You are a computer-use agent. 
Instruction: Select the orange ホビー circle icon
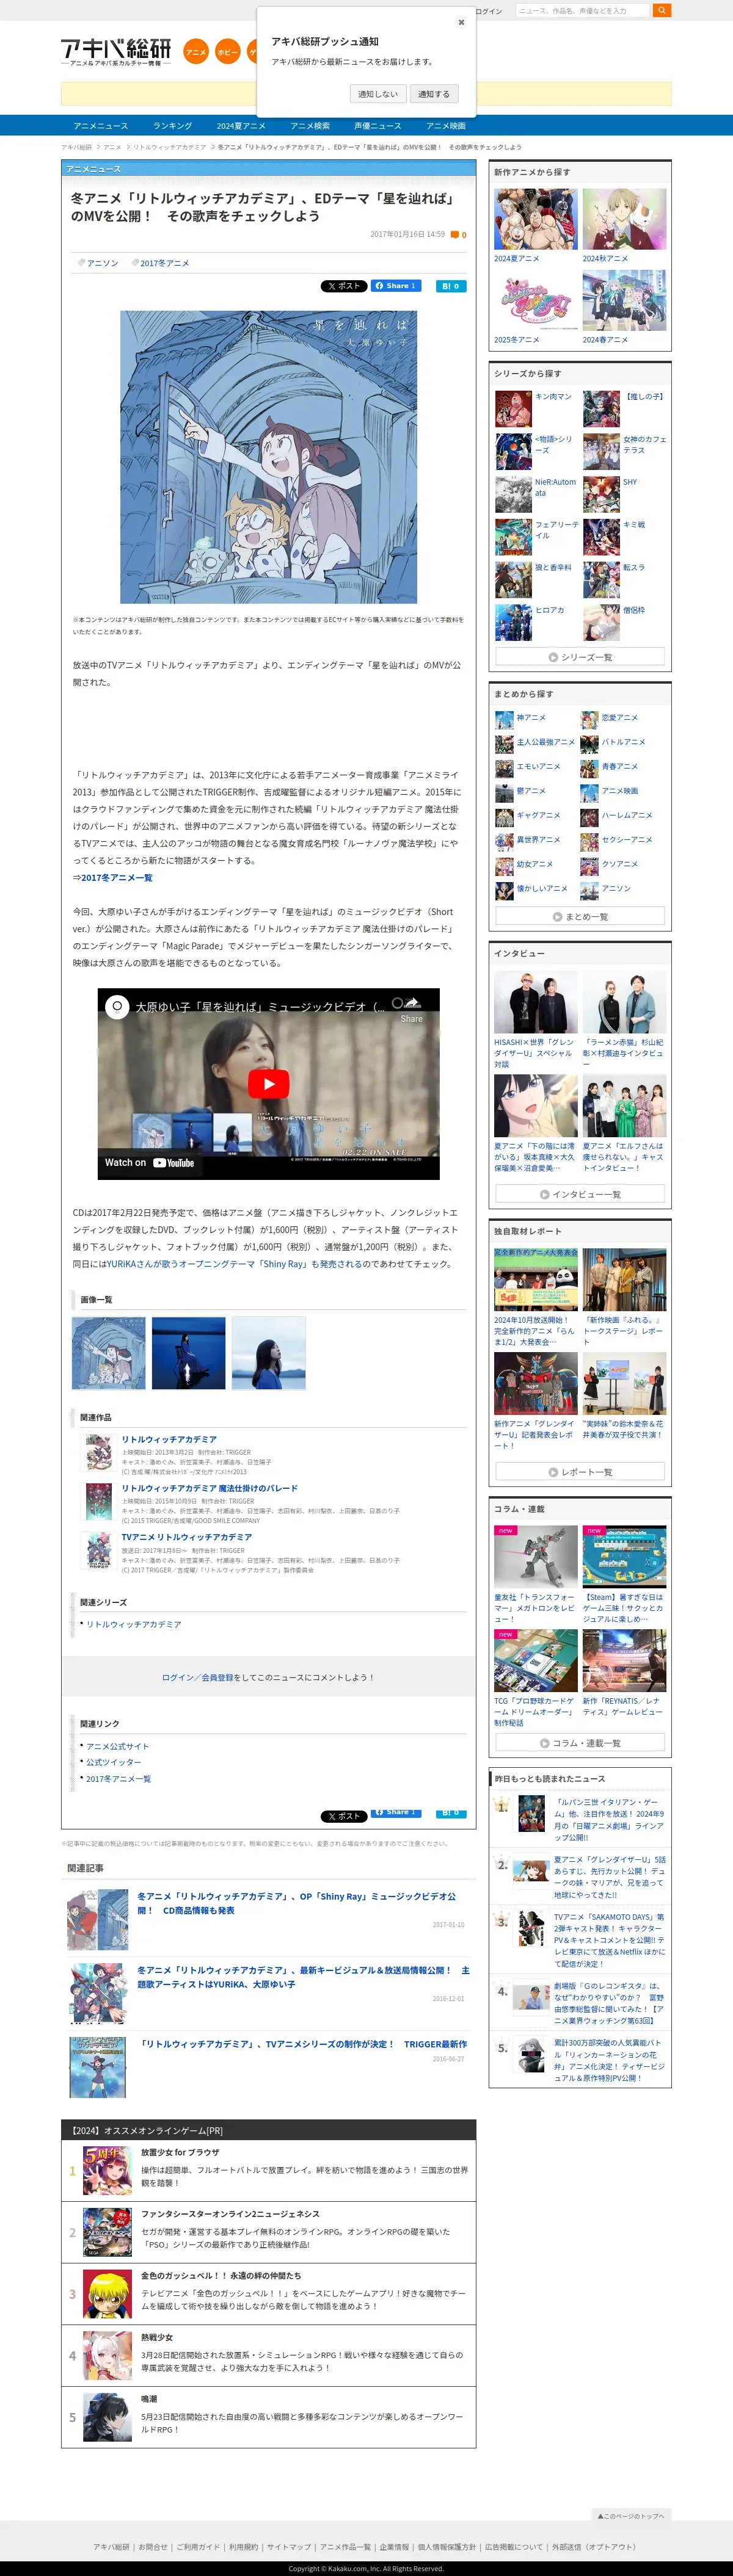click(228, 52)
